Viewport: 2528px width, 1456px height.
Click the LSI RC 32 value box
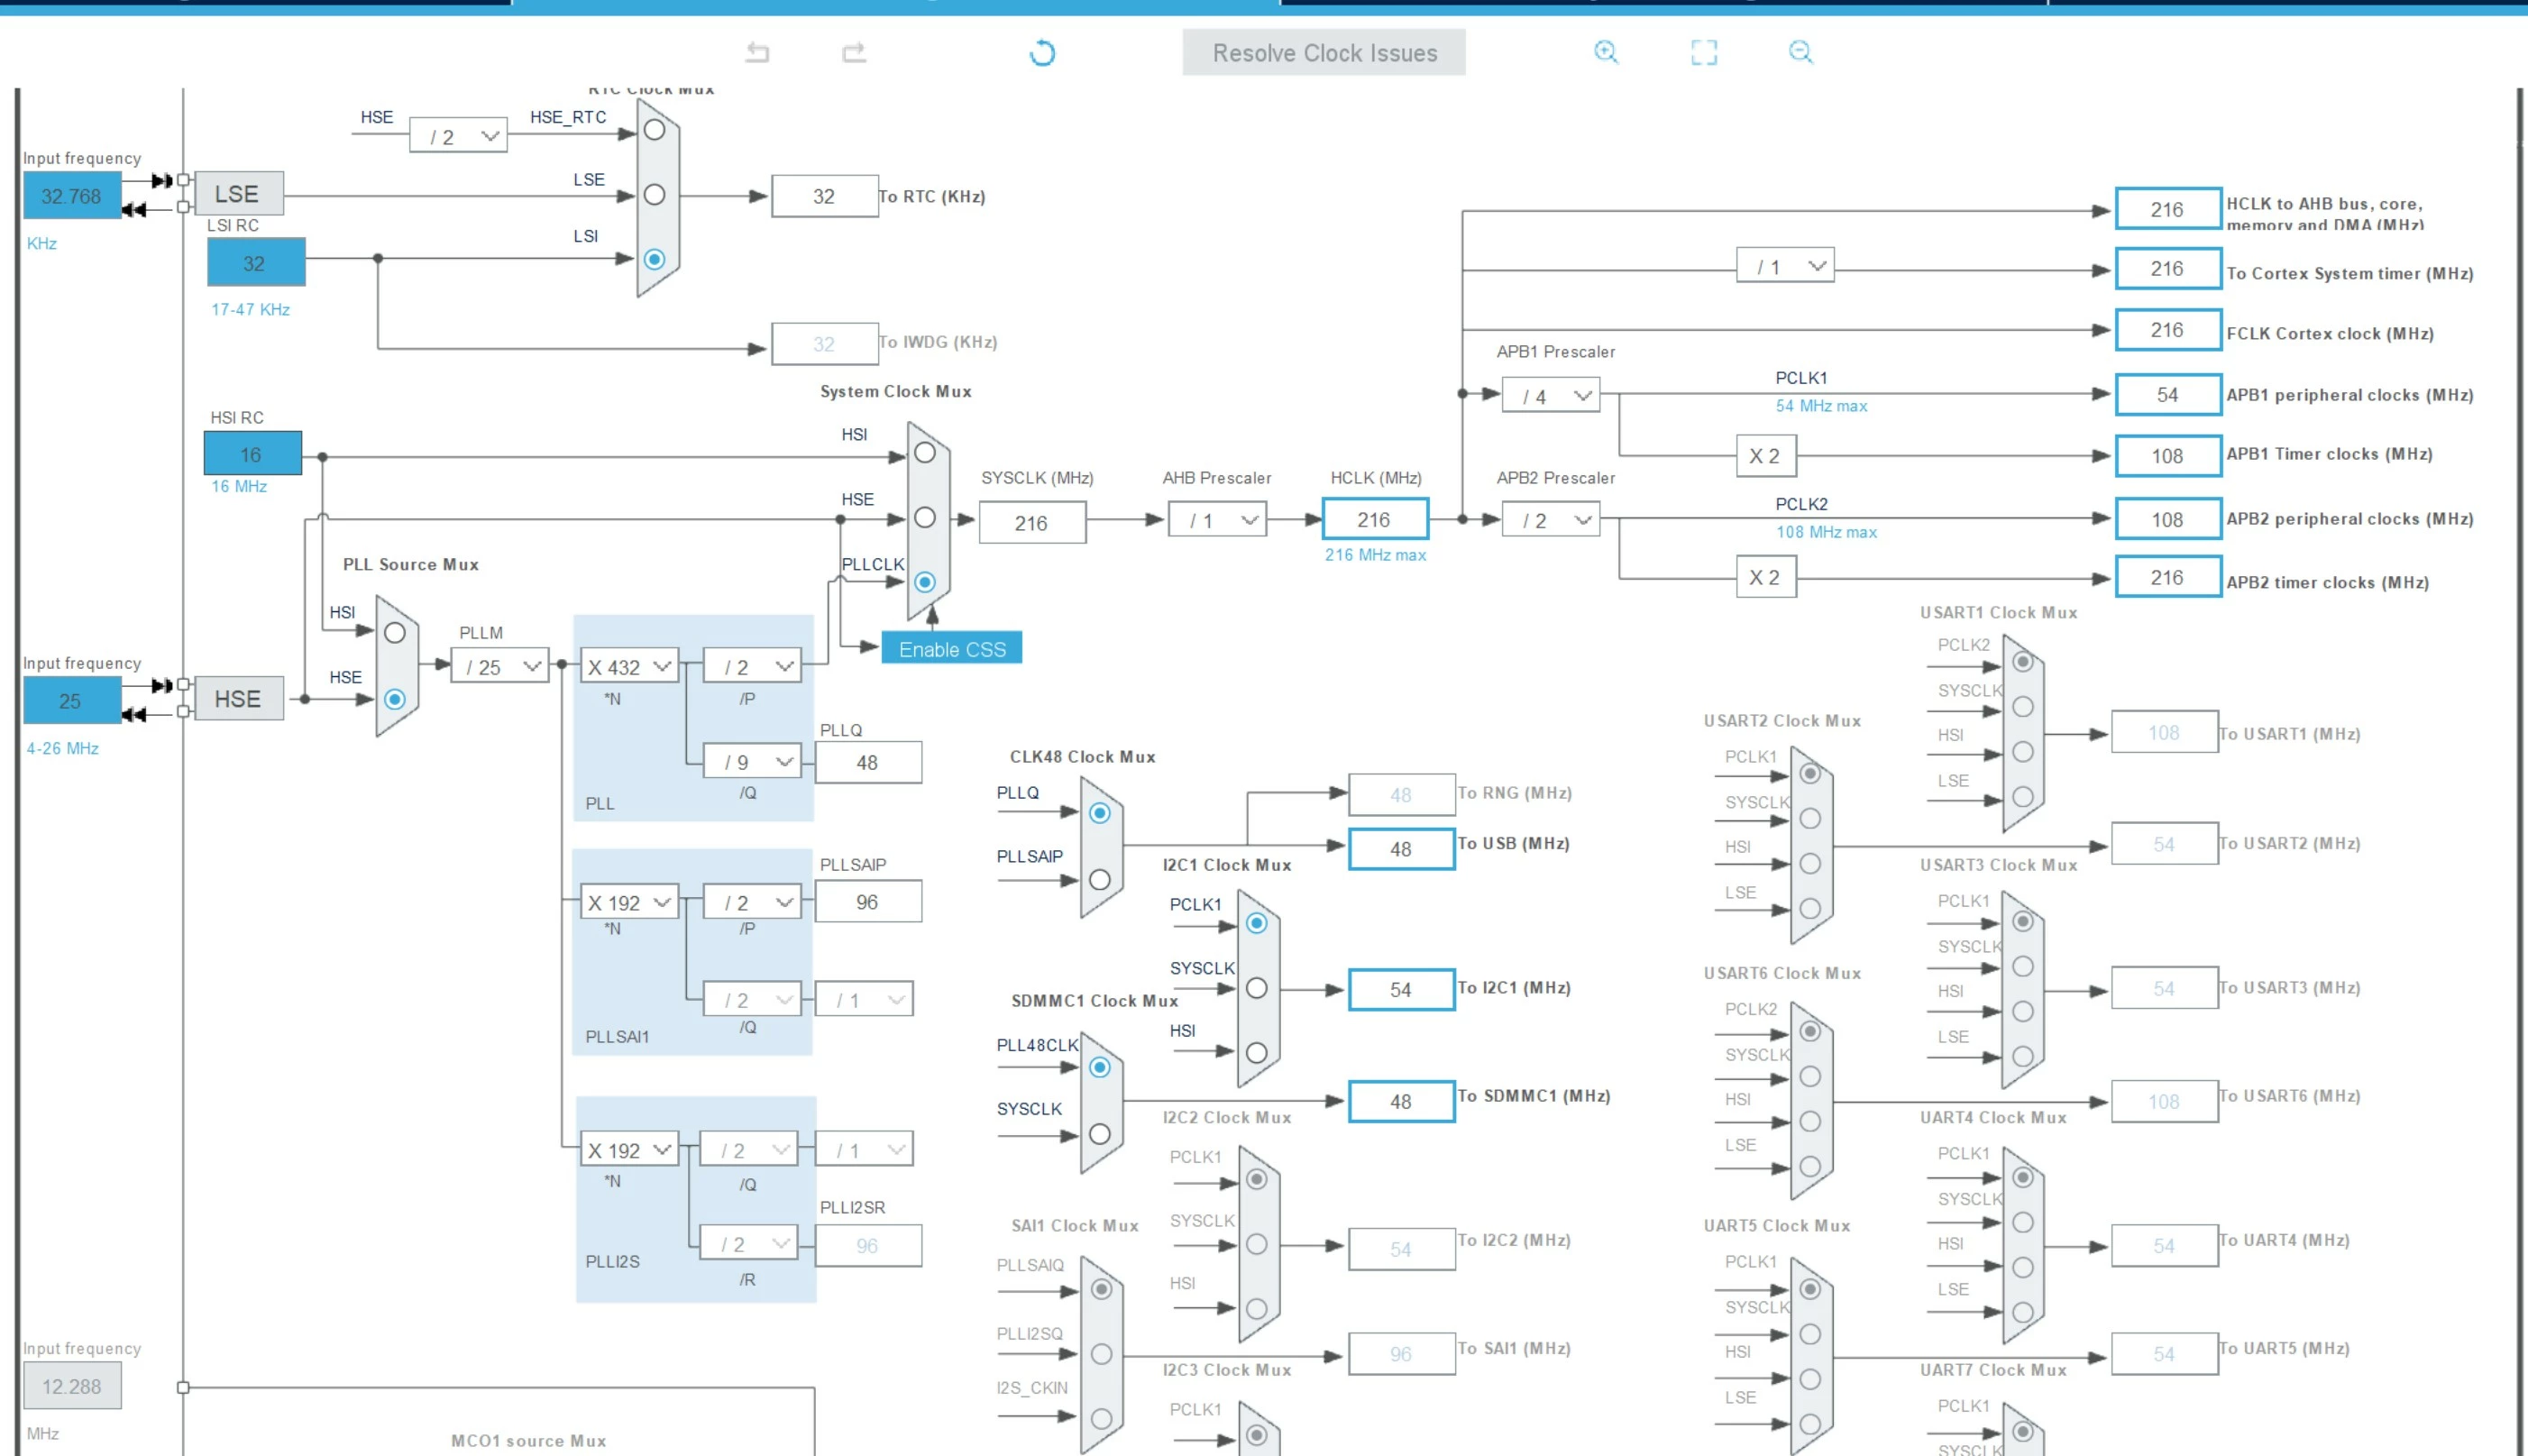(x=256, y=263)
